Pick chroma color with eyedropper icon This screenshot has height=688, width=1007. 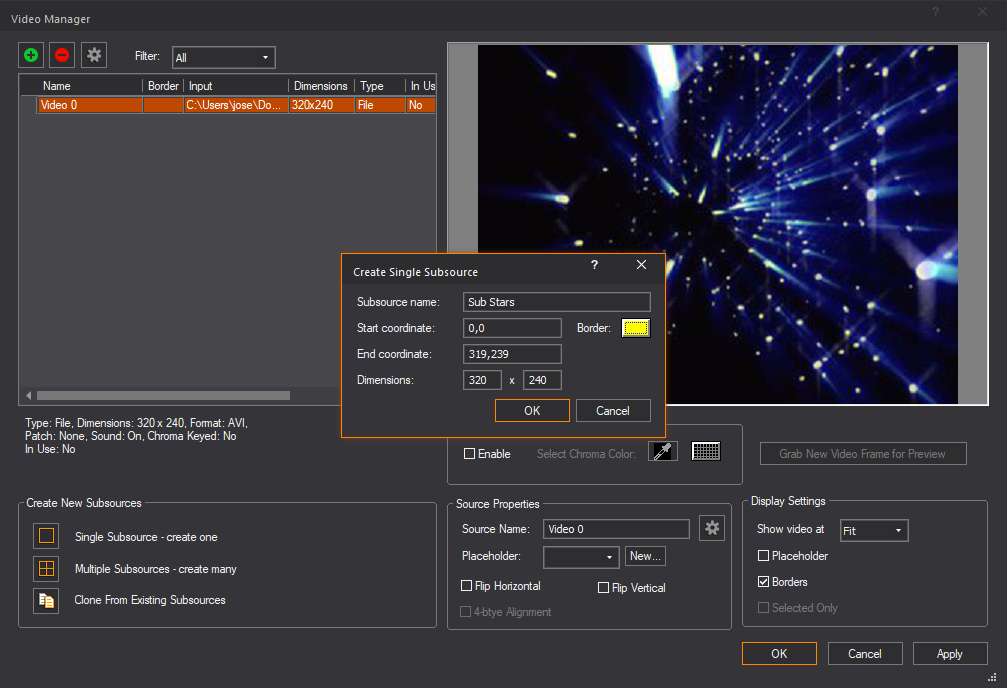[662, 452]
